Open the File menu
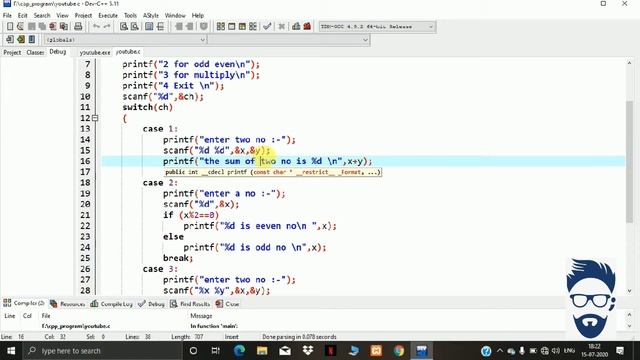This screenshot has height=360, width=640. (x=7, y=16)
